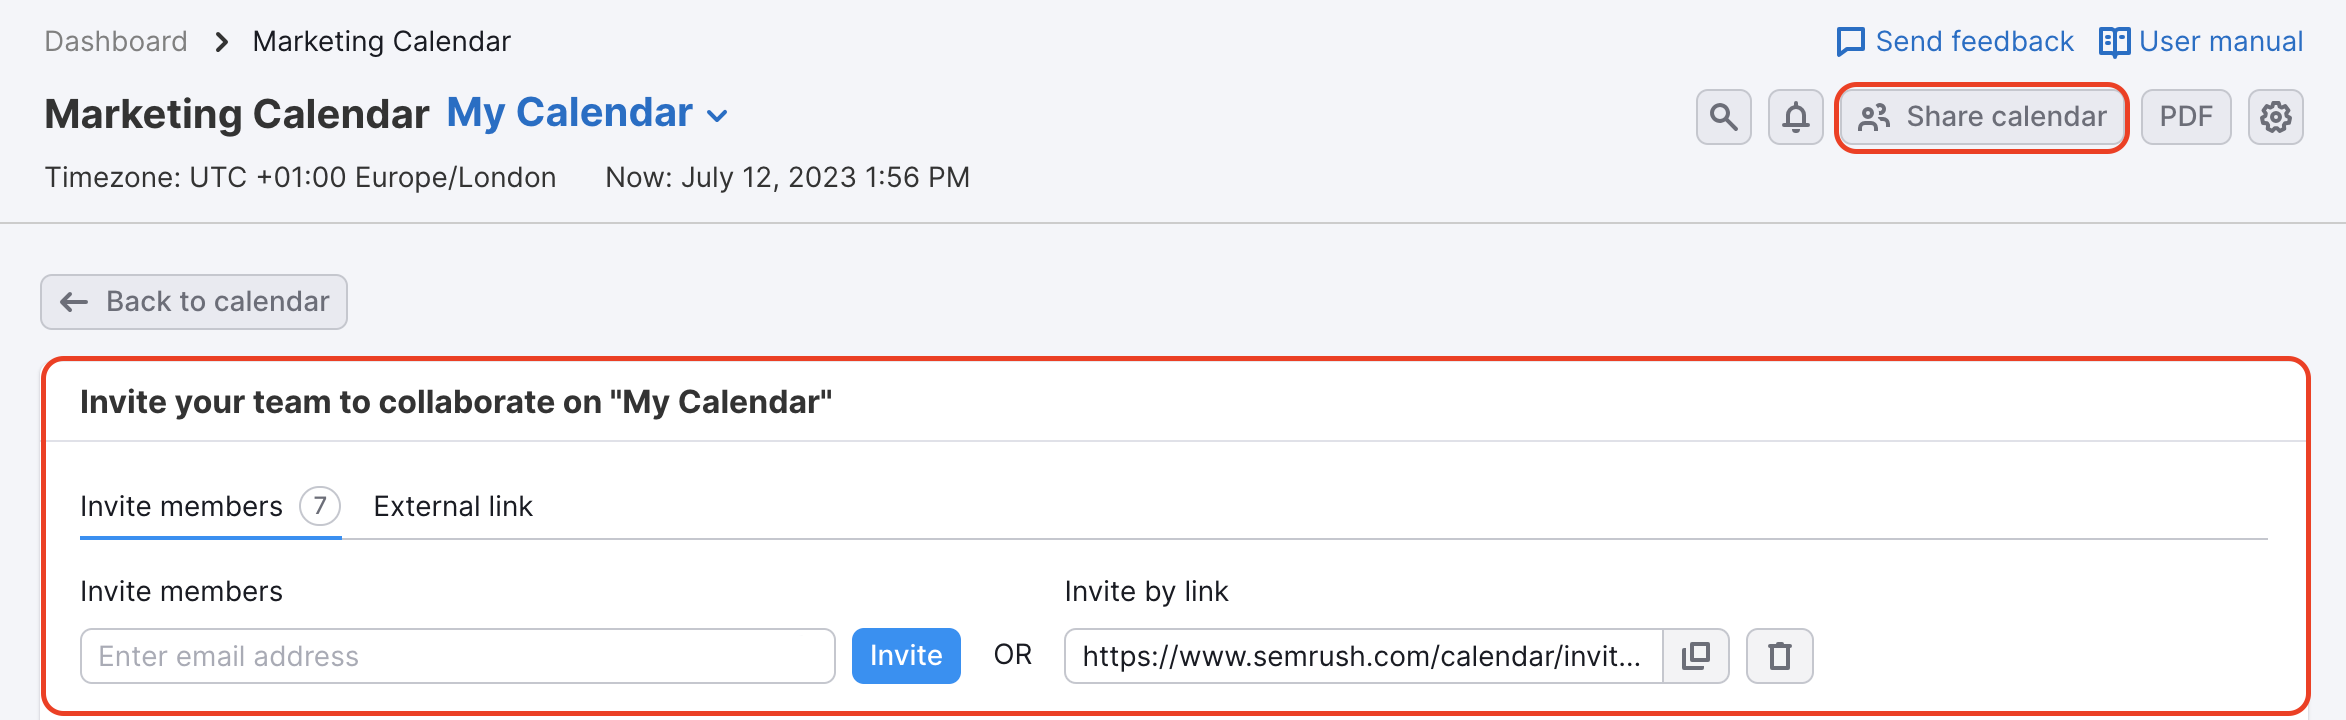This screenshot has width=2346, height=720.
Task: Click the User manual book icon
Action: click(x=2113, y=42)
